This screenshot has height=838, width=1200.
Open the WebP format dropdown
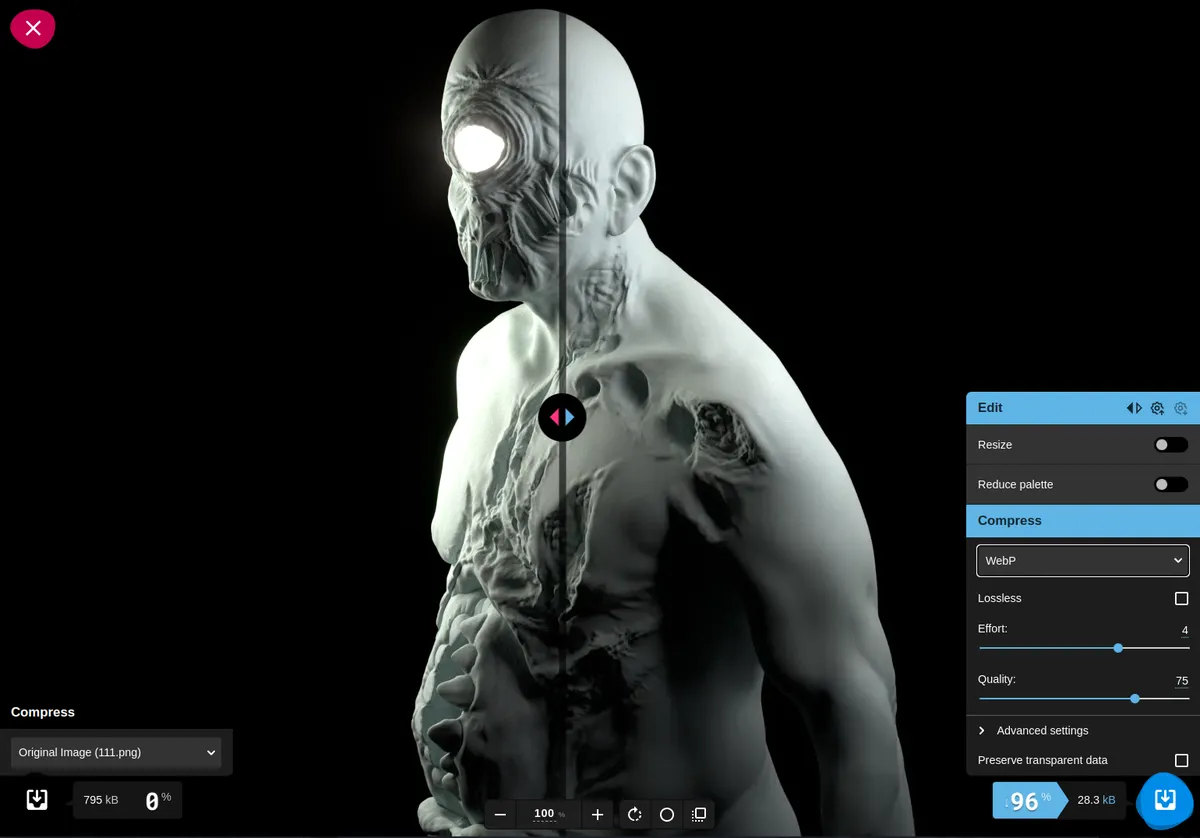[1083, 561]
